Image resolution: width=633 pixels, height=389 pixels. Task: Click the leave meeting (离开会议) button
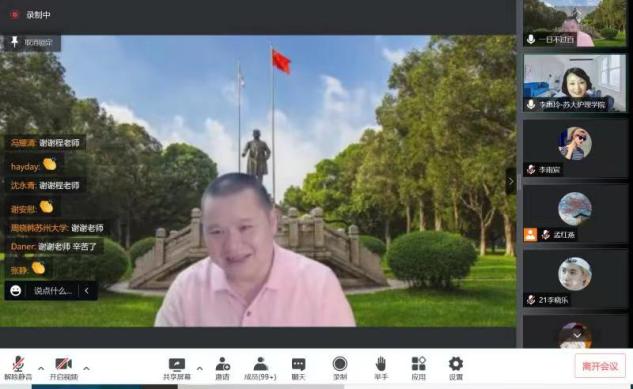(600, 366)
